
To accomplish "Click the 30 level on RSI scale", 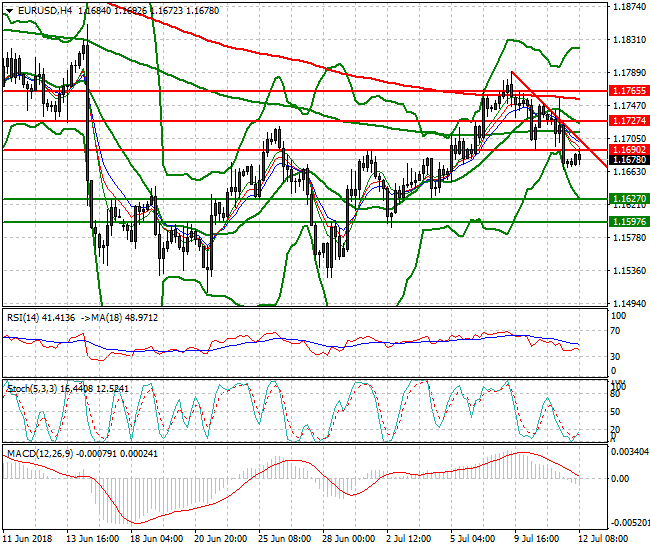I will (616, 356).
